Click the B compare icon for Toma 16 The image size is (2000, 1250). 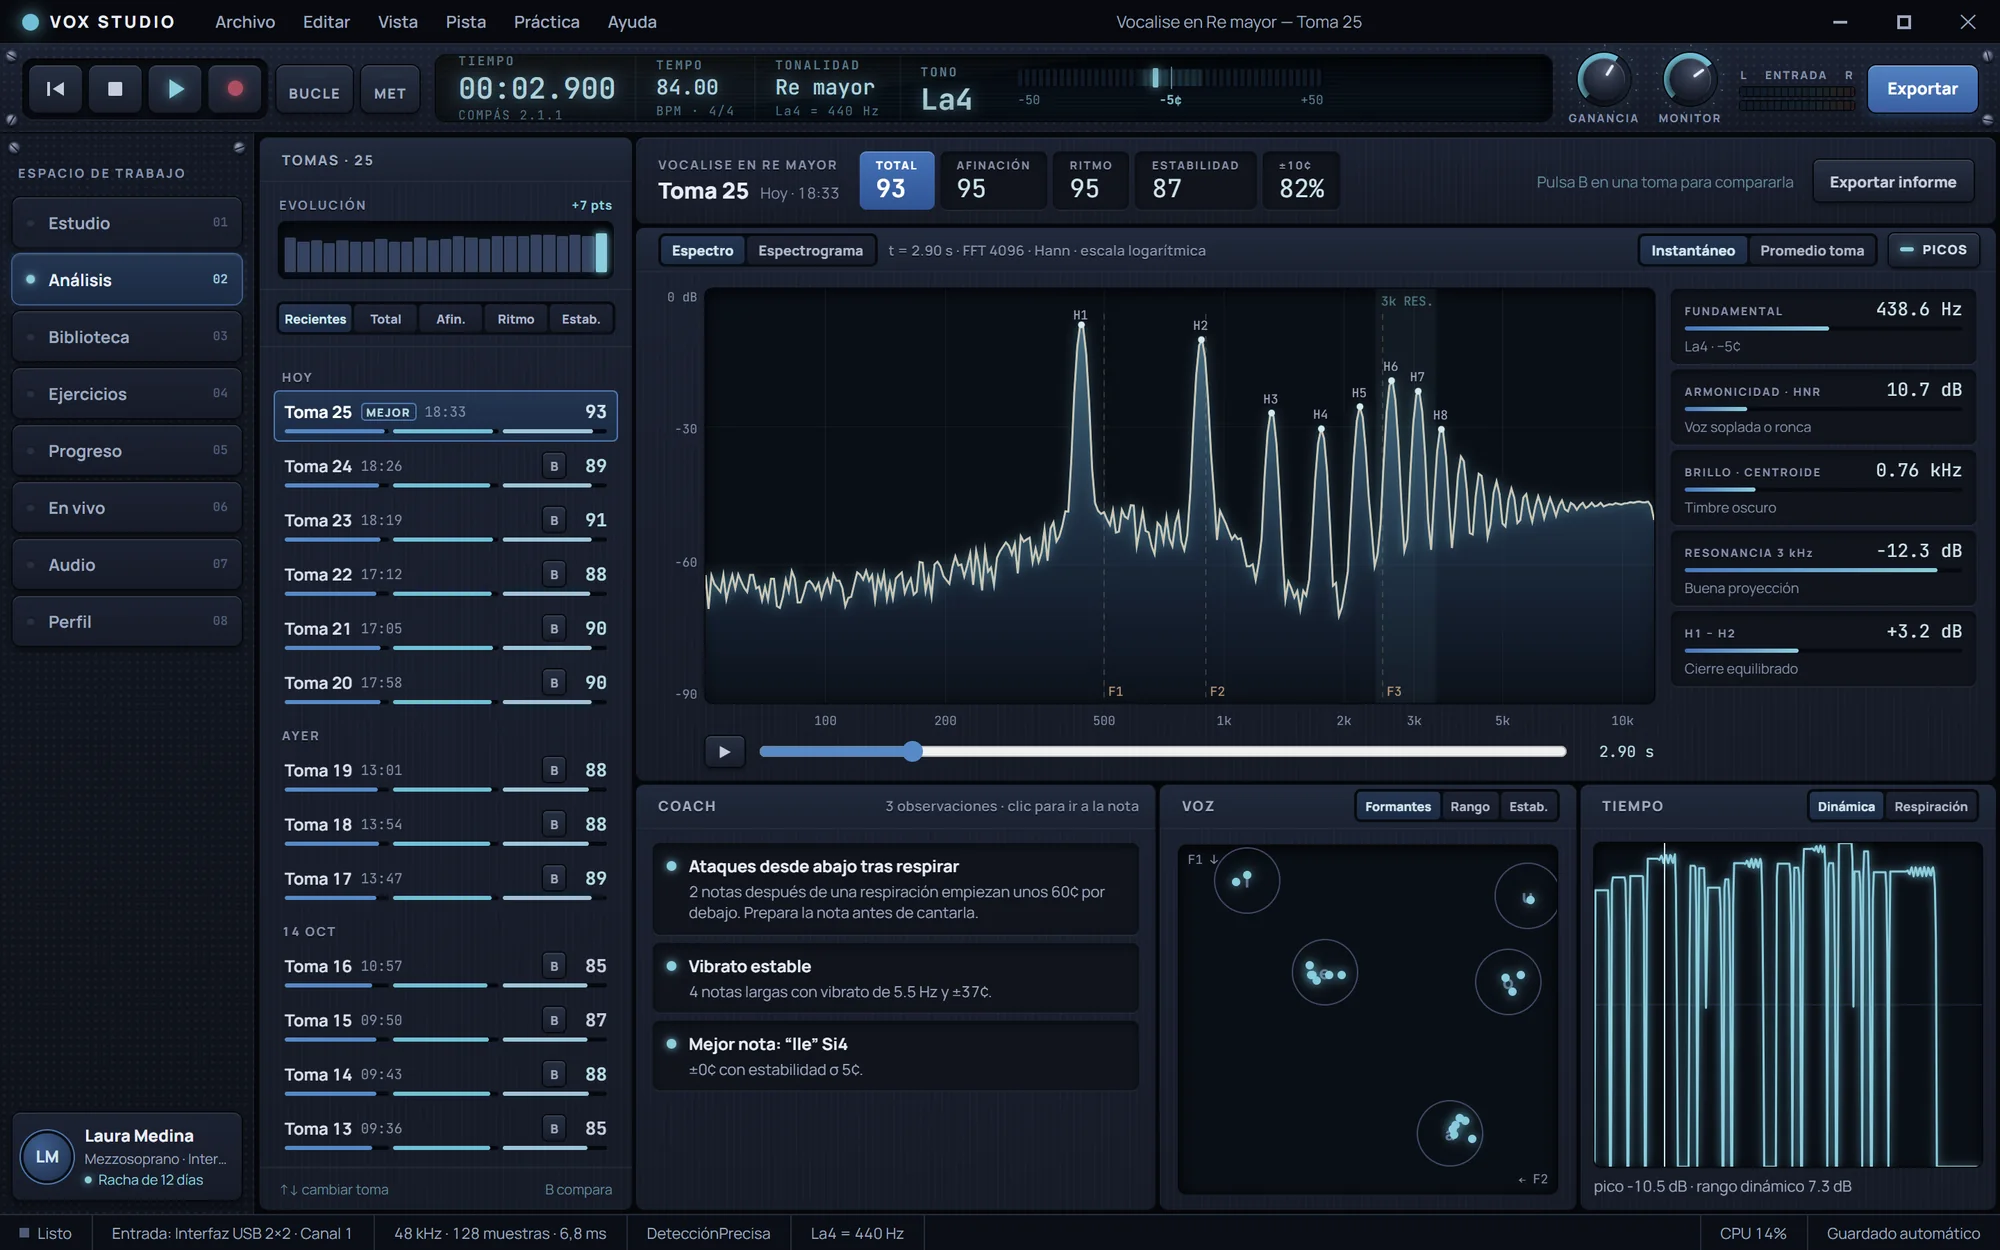pyautogui.click(x=554, y=966)
